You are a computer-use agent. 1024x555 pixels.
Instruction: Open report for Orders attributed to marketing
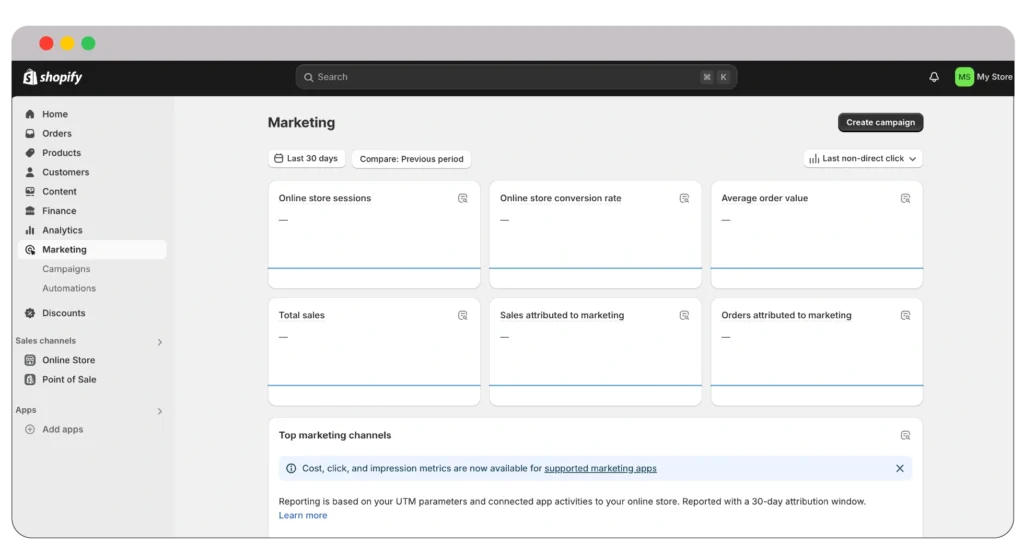(905, 315)
